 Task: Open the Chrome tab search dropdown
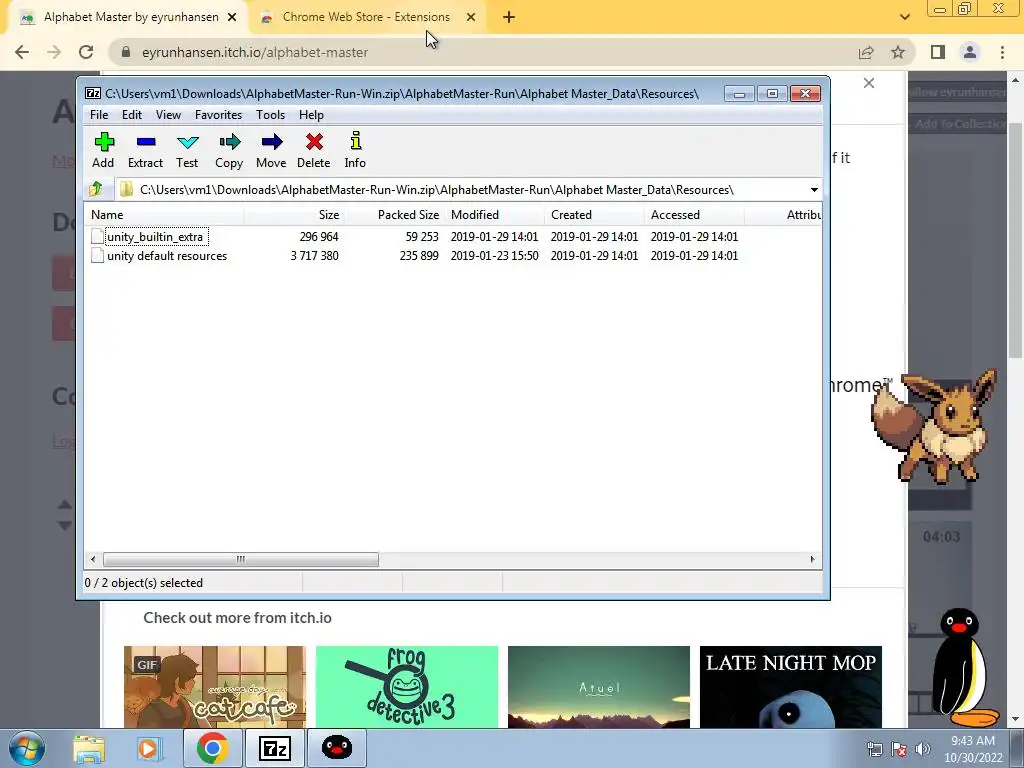[x=904, y=17]
